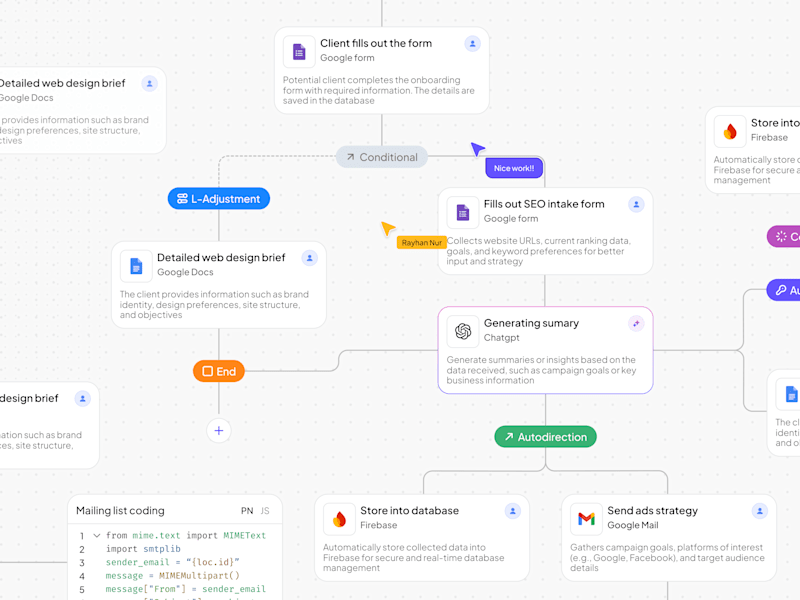Click the Google Docs icon on the central Detailed web design brief card

pyautogui.click(x=136, y=266)
